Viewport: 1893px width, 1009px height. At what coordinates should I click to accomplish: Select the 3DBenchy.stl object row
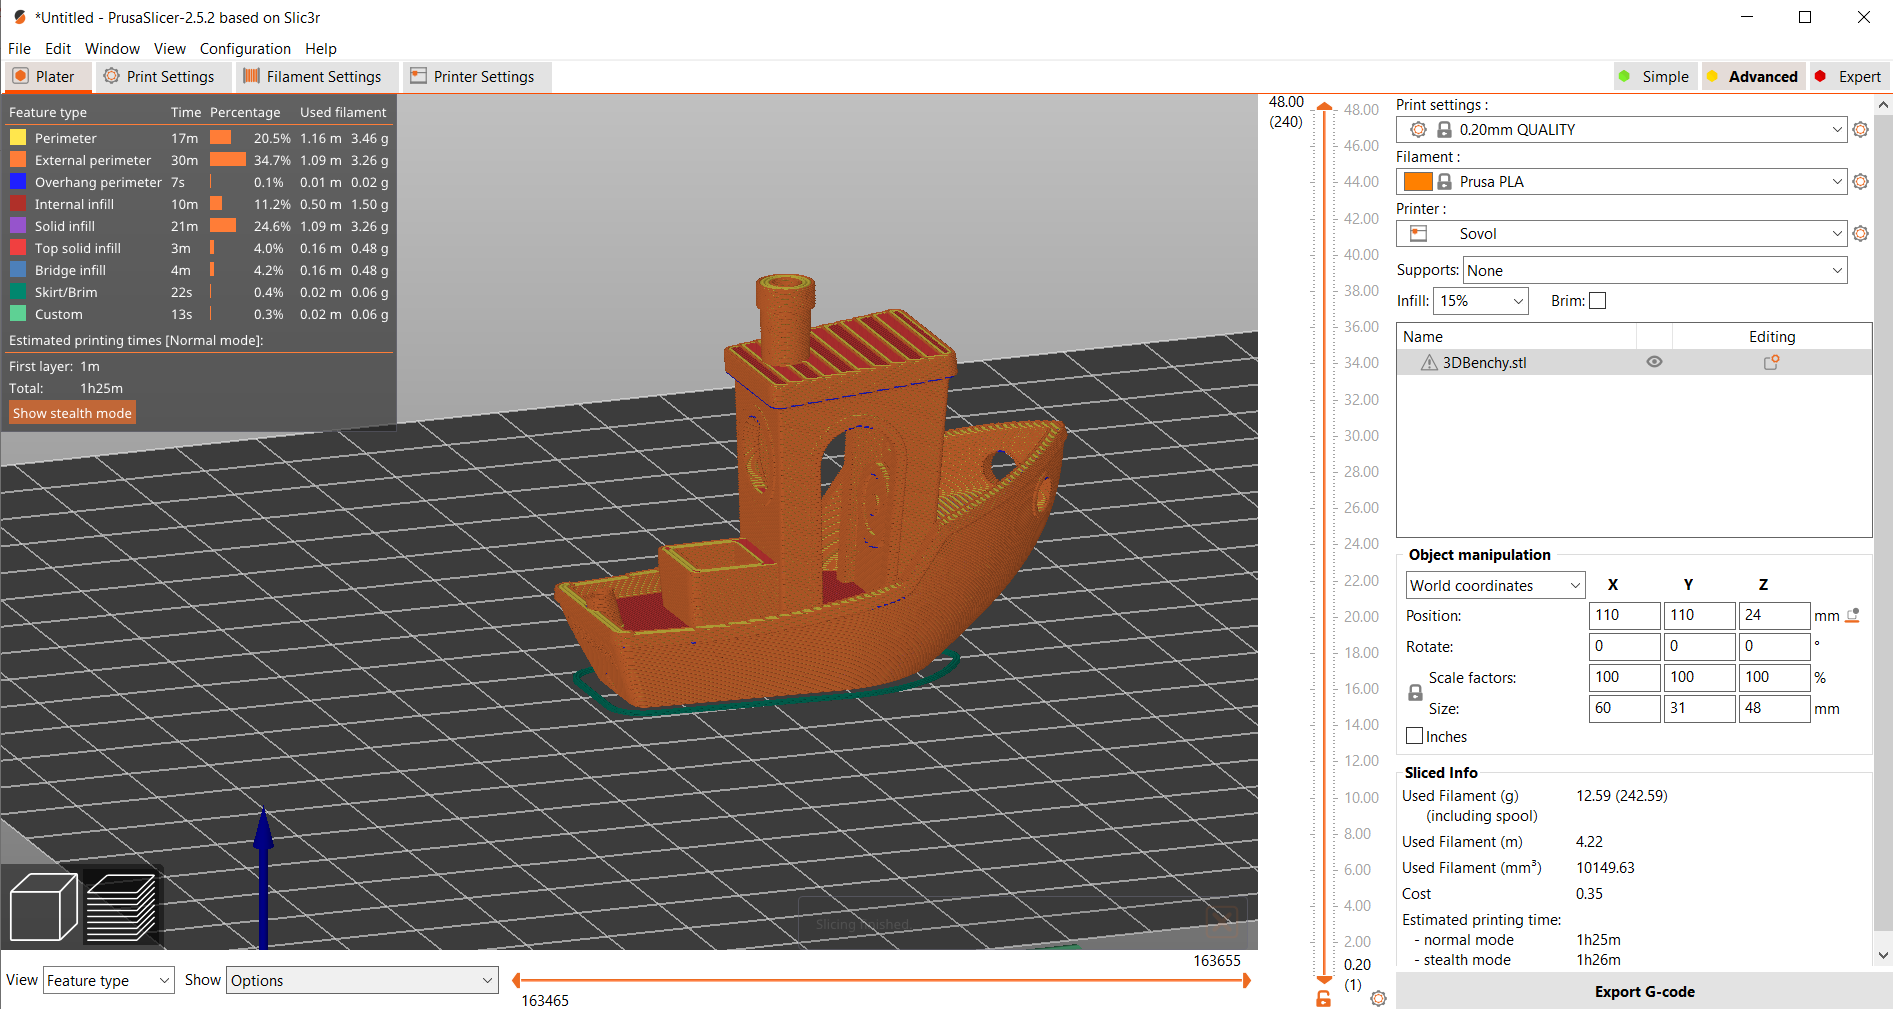point(1634,363)
